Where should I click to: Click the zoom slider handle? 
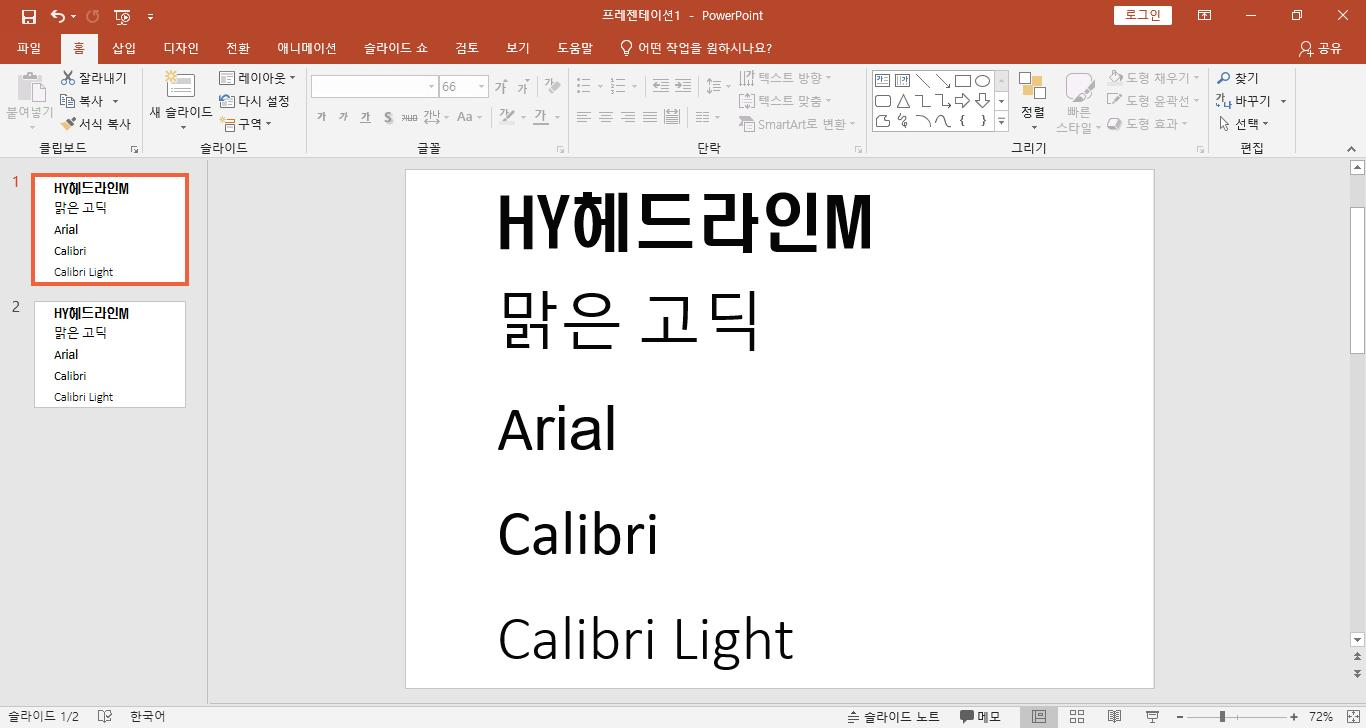pos(1222,716)
